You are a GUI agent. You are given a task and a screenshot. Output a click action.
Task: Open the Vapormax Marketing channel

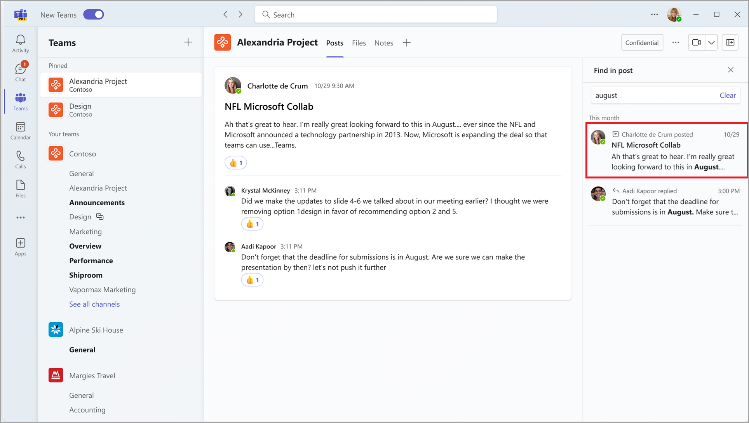coord(102,289)
